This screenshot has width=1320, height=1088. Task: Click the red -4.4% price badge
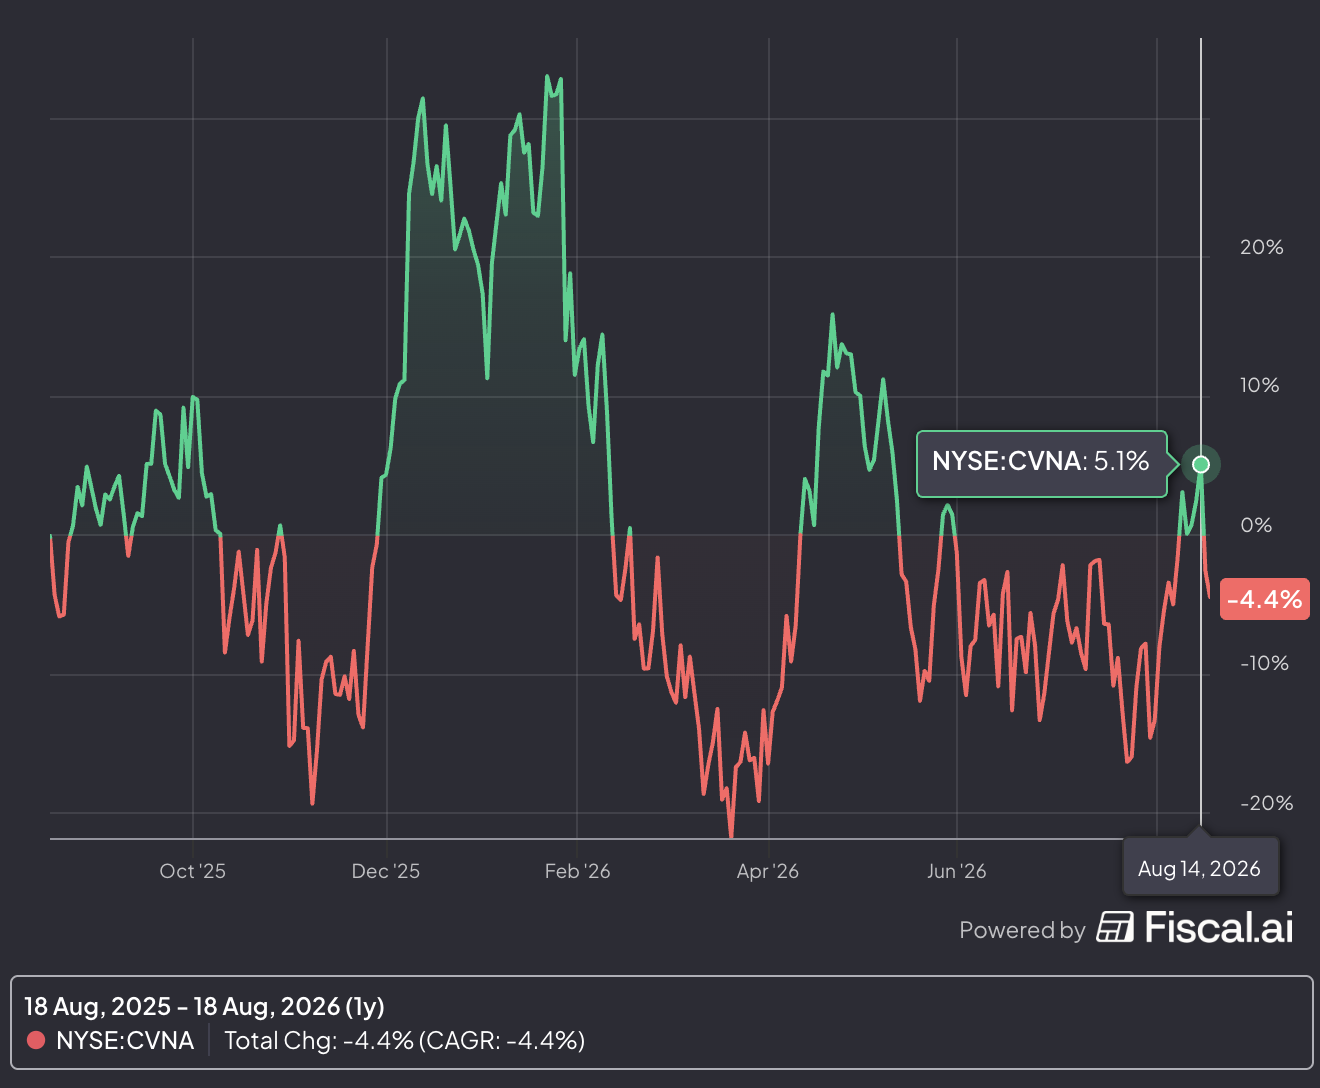(x=1265, y=599)
